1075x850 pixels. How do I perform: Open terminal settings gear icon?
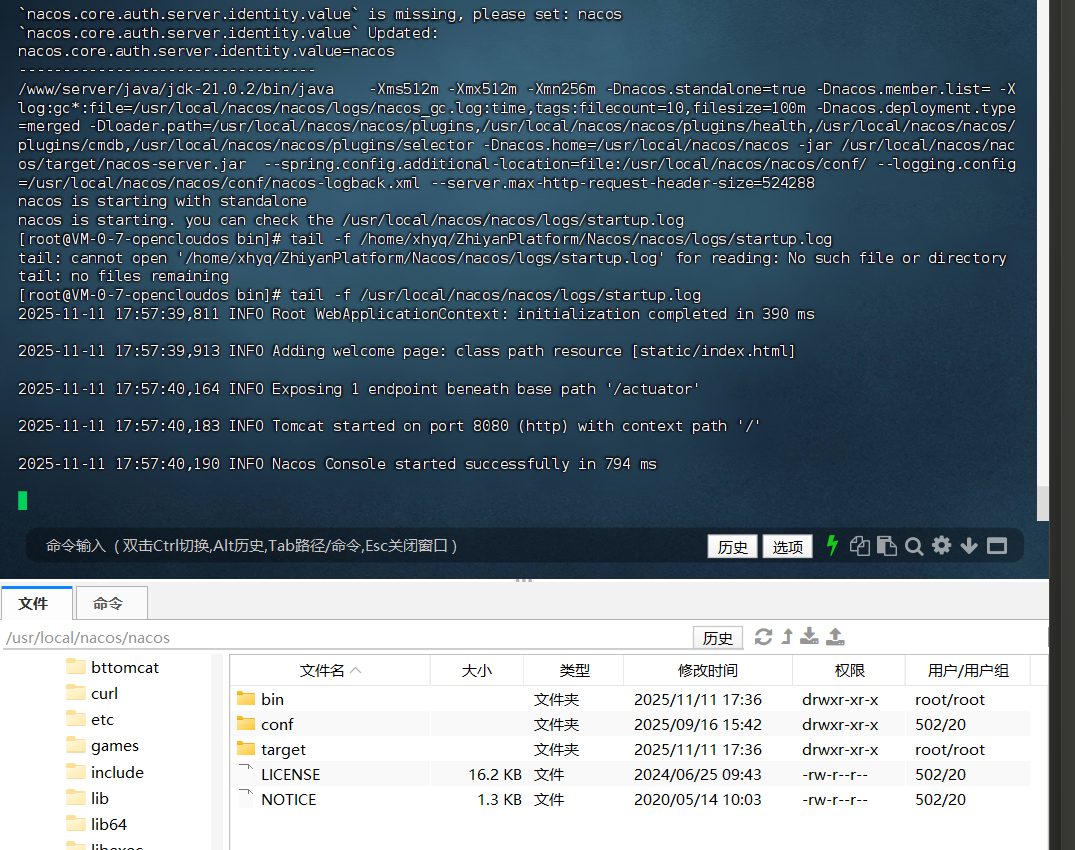click(x=941, y=546)
